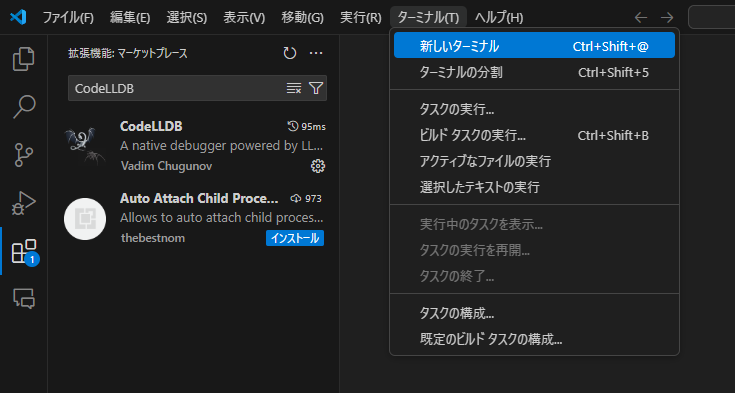The image size is (735, 393).
Task: Refresh the extensions marketplace list
Action: click(290, 53)
